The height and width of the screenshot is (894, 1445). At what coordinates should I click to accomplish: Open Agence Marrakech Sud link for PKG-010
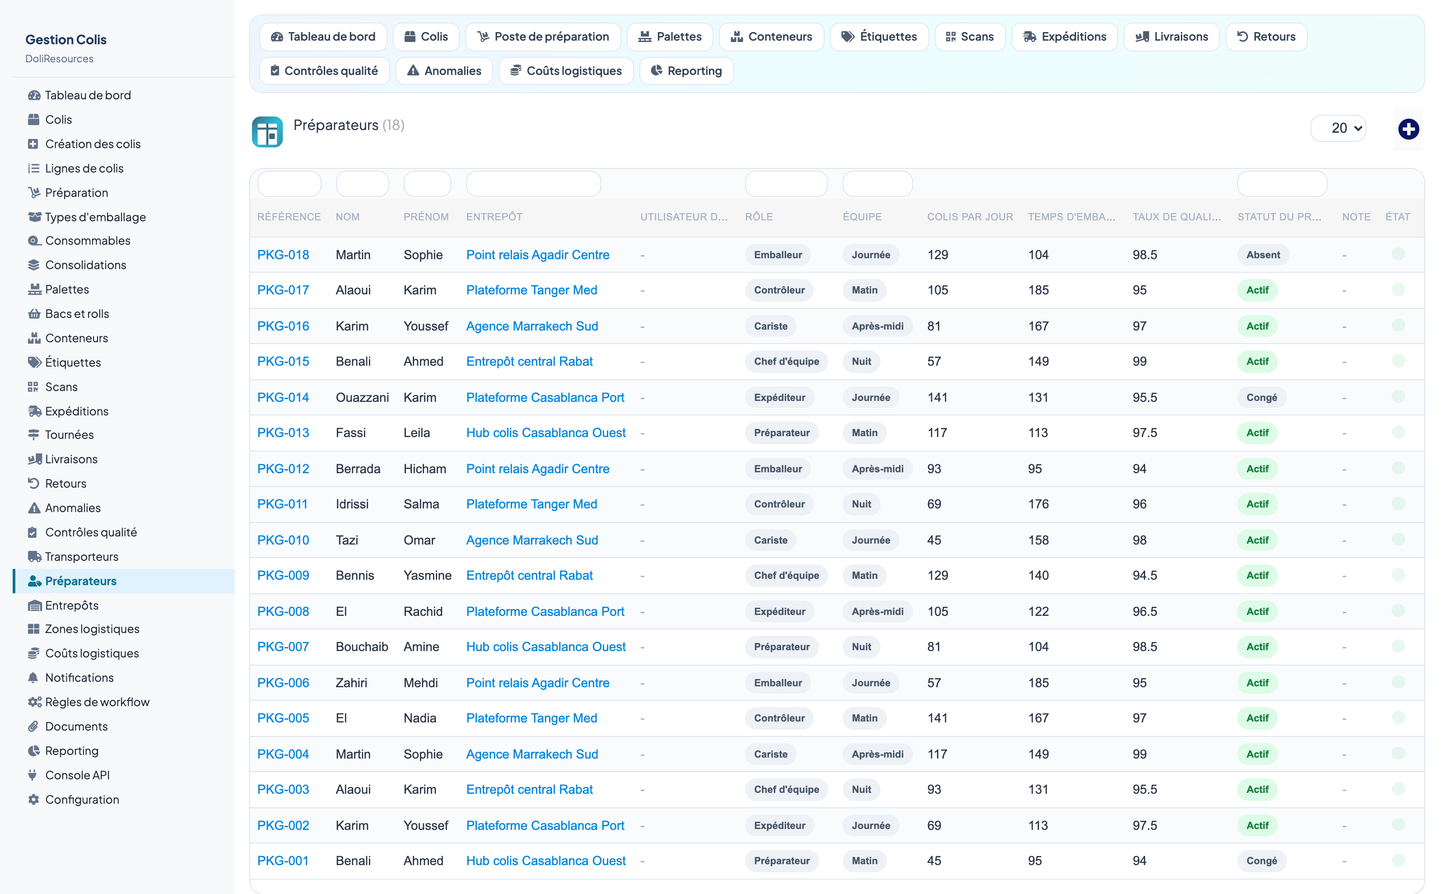click(532, 540)
